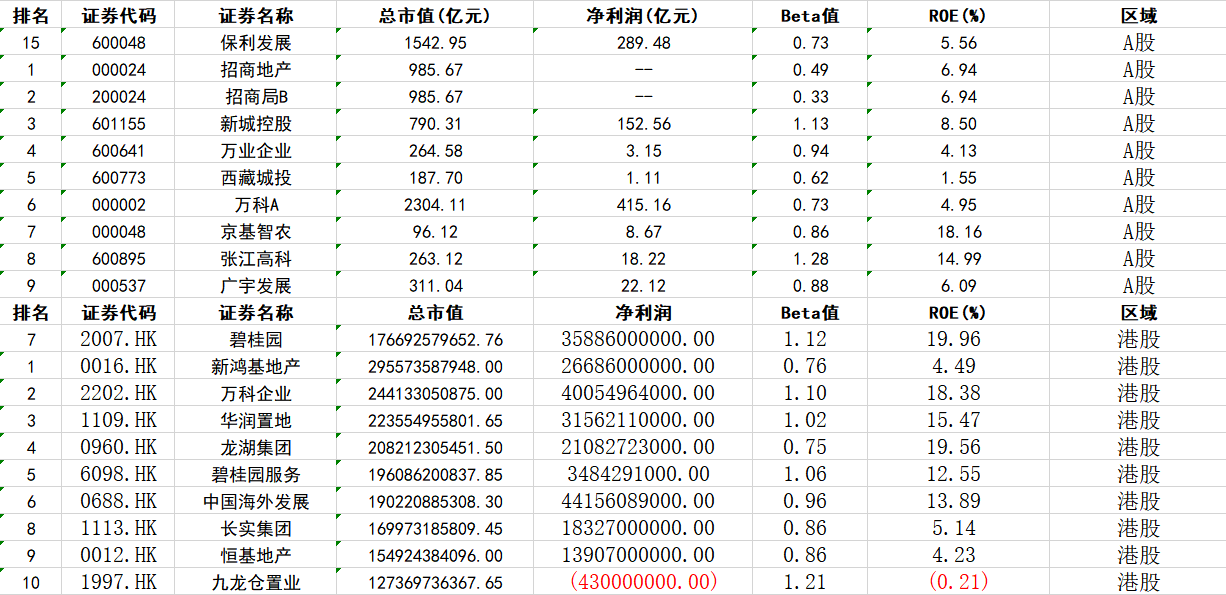The height and width of the screenshot is (595, 1226).
Task: Select market value 1542.95
Action: (435, 43)
